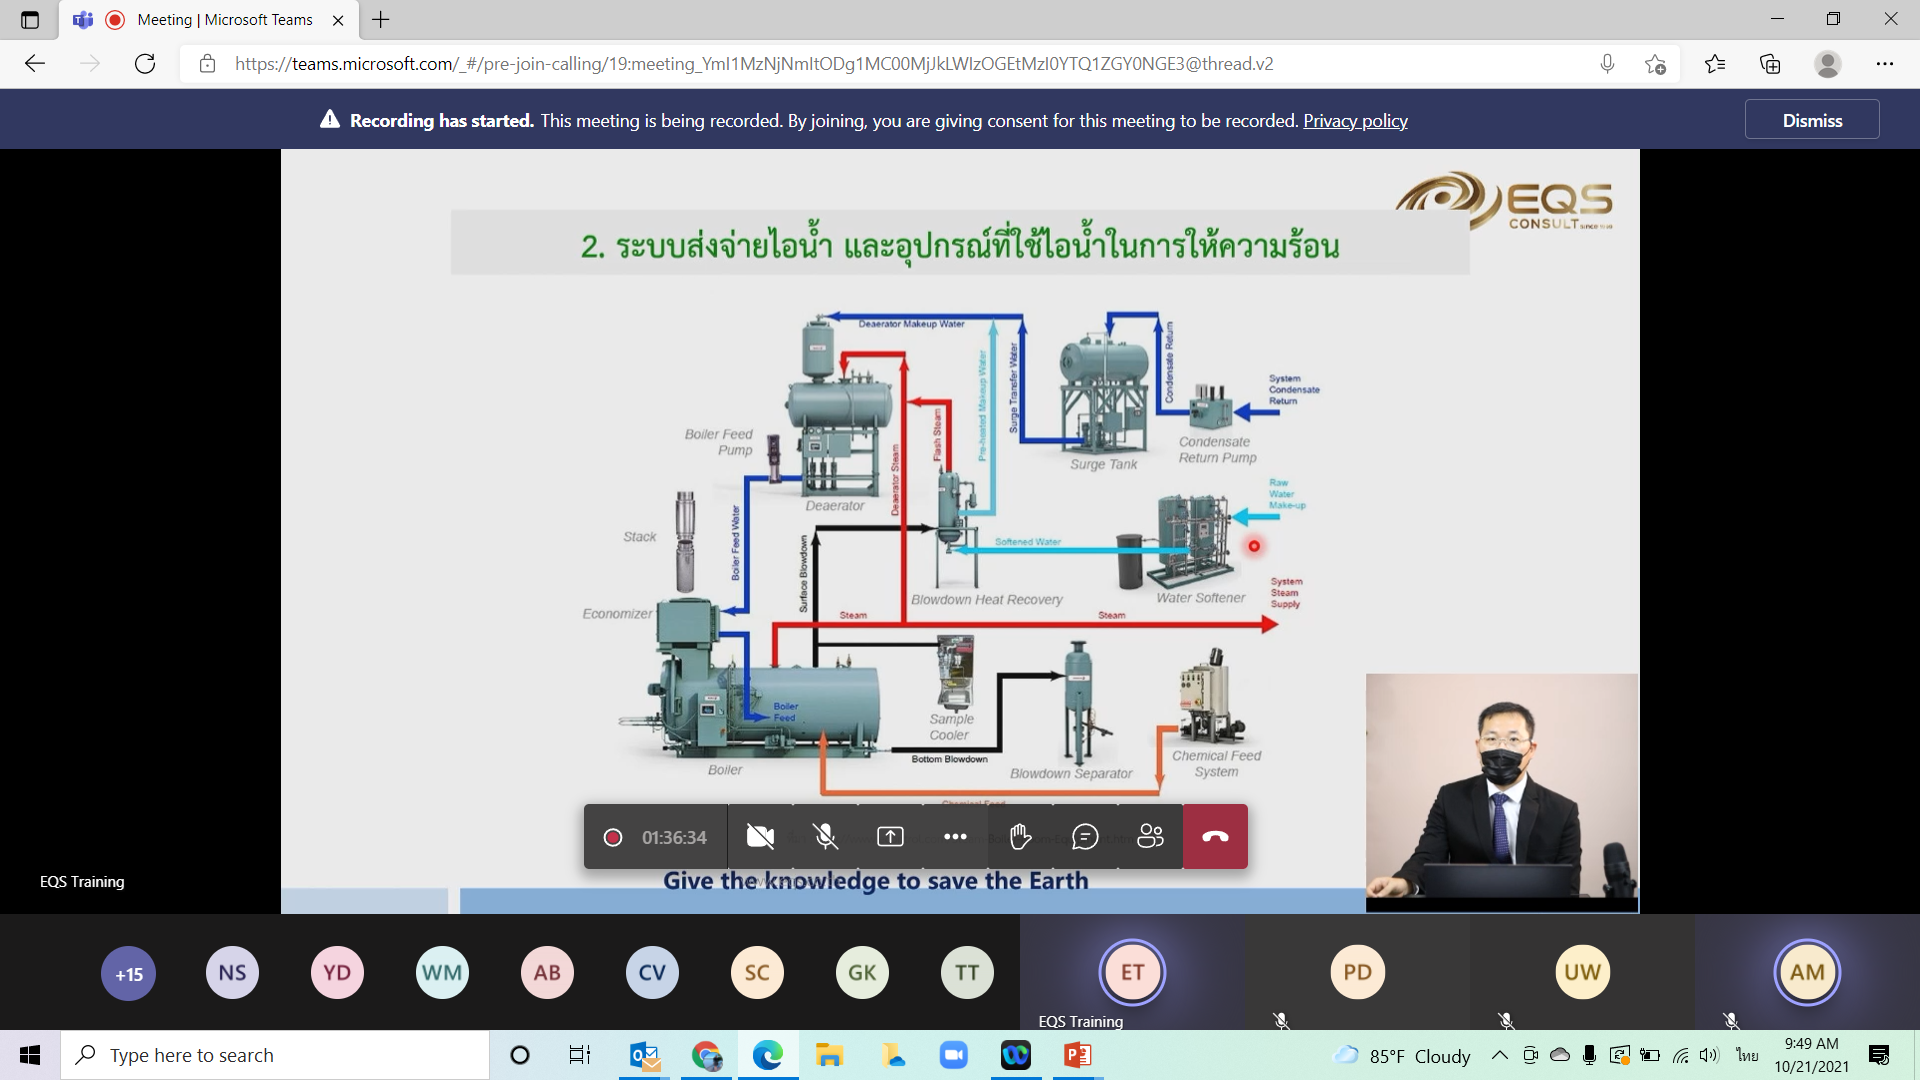Select participant SC avatar
The image size is (1920, 1080).
(x=757, y=973)
